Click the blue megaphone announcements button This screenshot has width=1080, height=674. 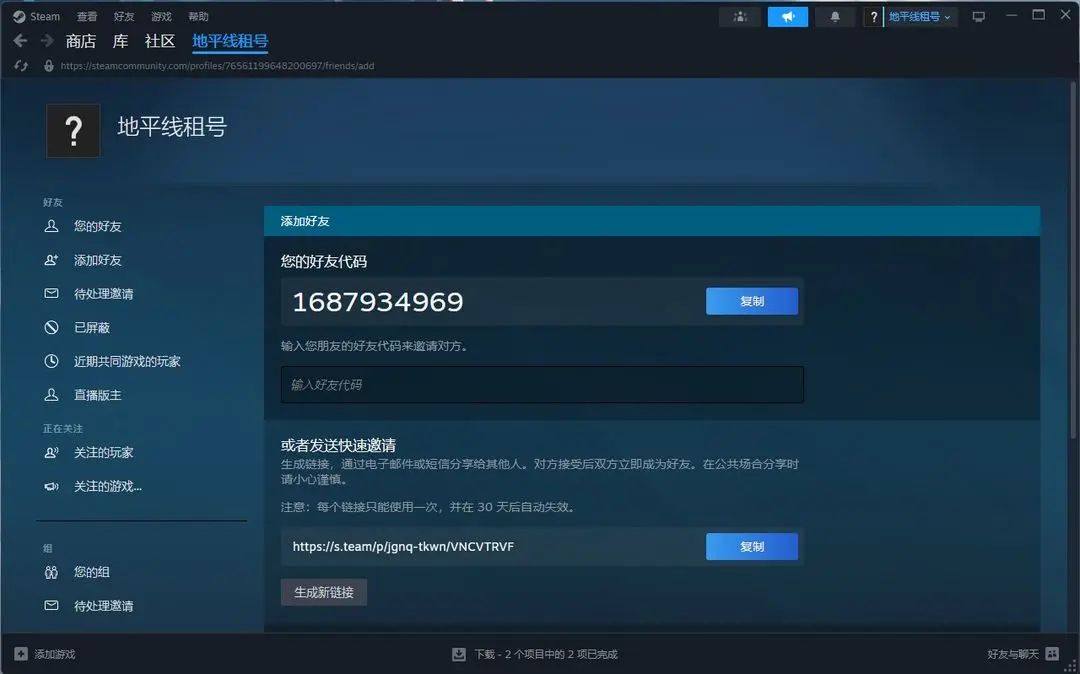pos(787,17)
